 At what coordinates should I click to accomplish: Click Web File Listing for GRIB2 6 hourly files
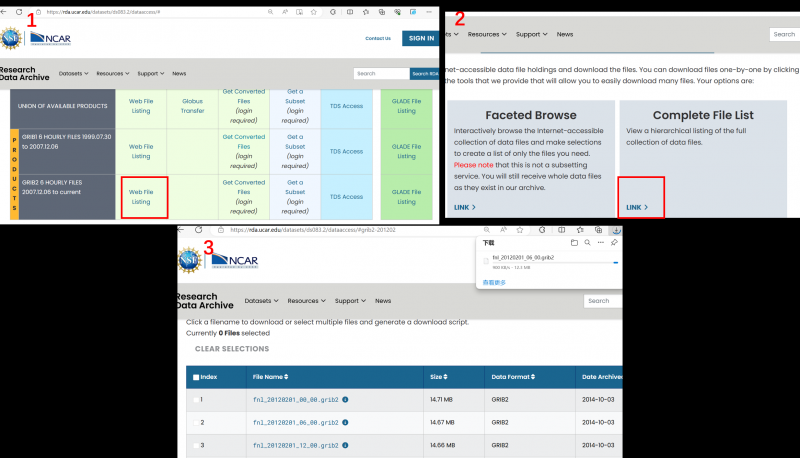[141, 196]
